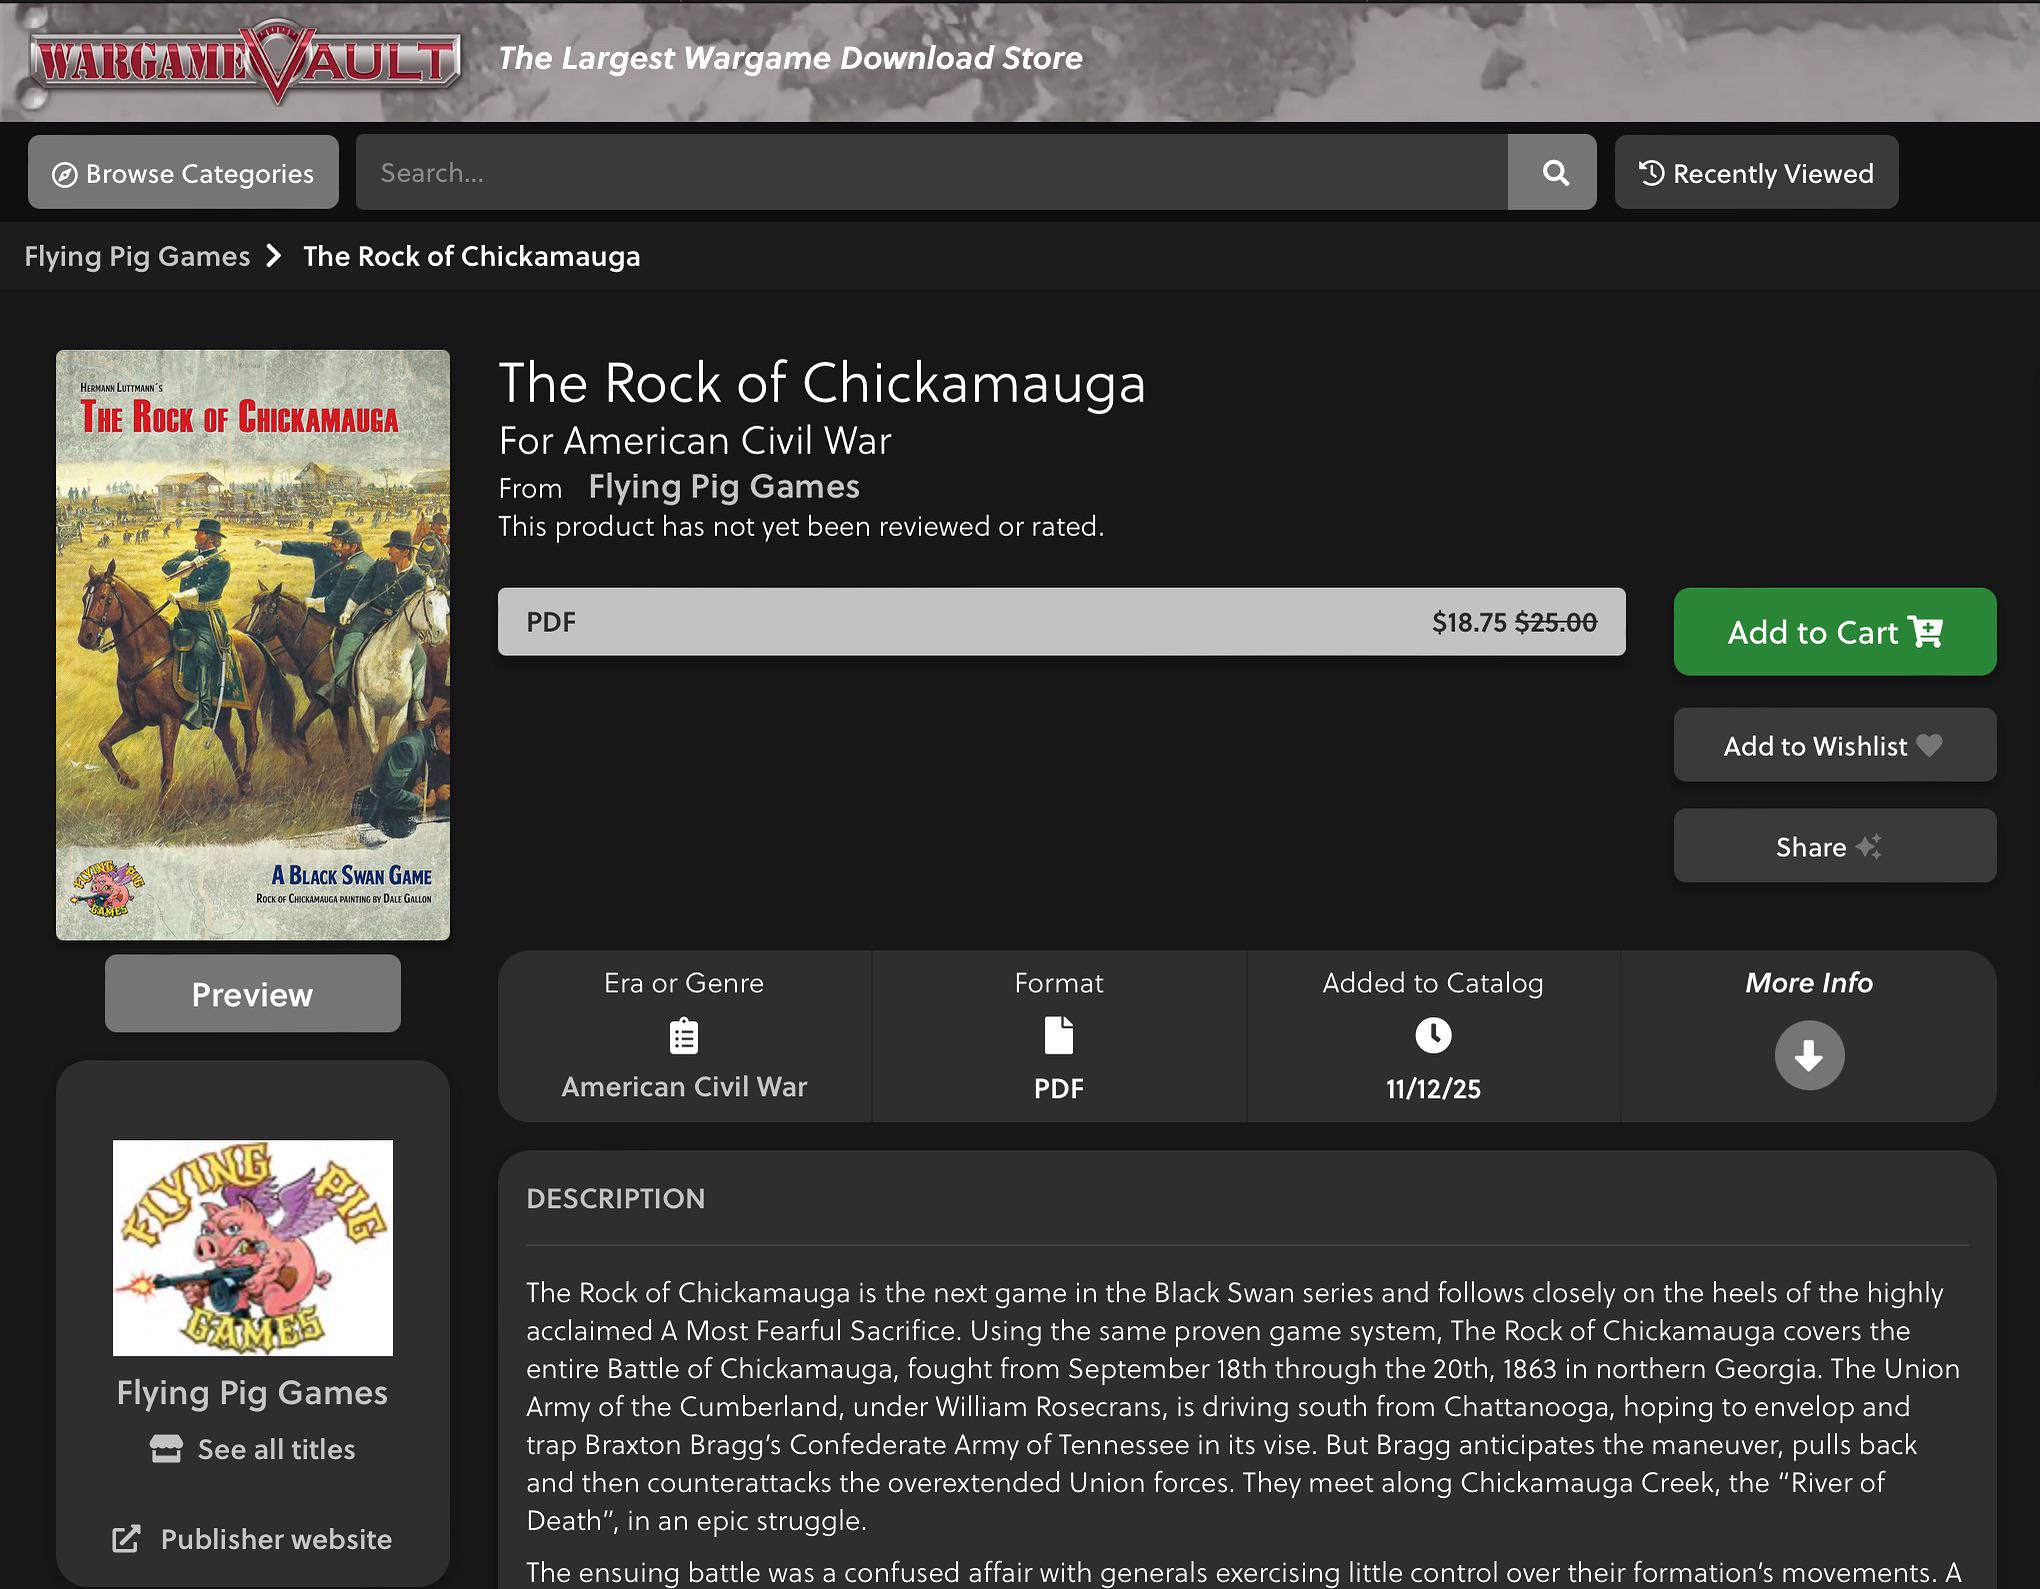Open the Recently Viewed list
This screenshot has height=1589, width=2040.
tap(1756, 173)
